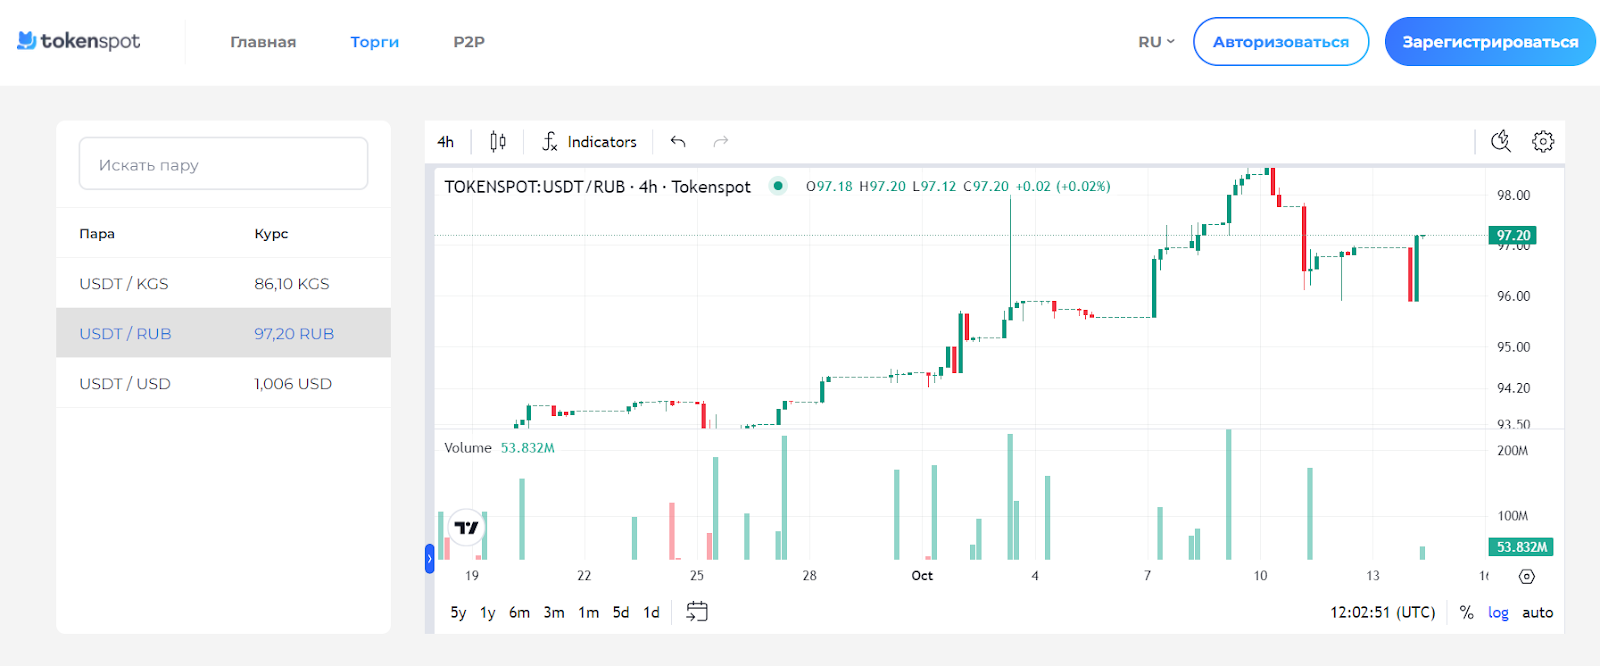Toggle percent scale mode
Screen dimensions: 1600x666
click(1466, 612)
